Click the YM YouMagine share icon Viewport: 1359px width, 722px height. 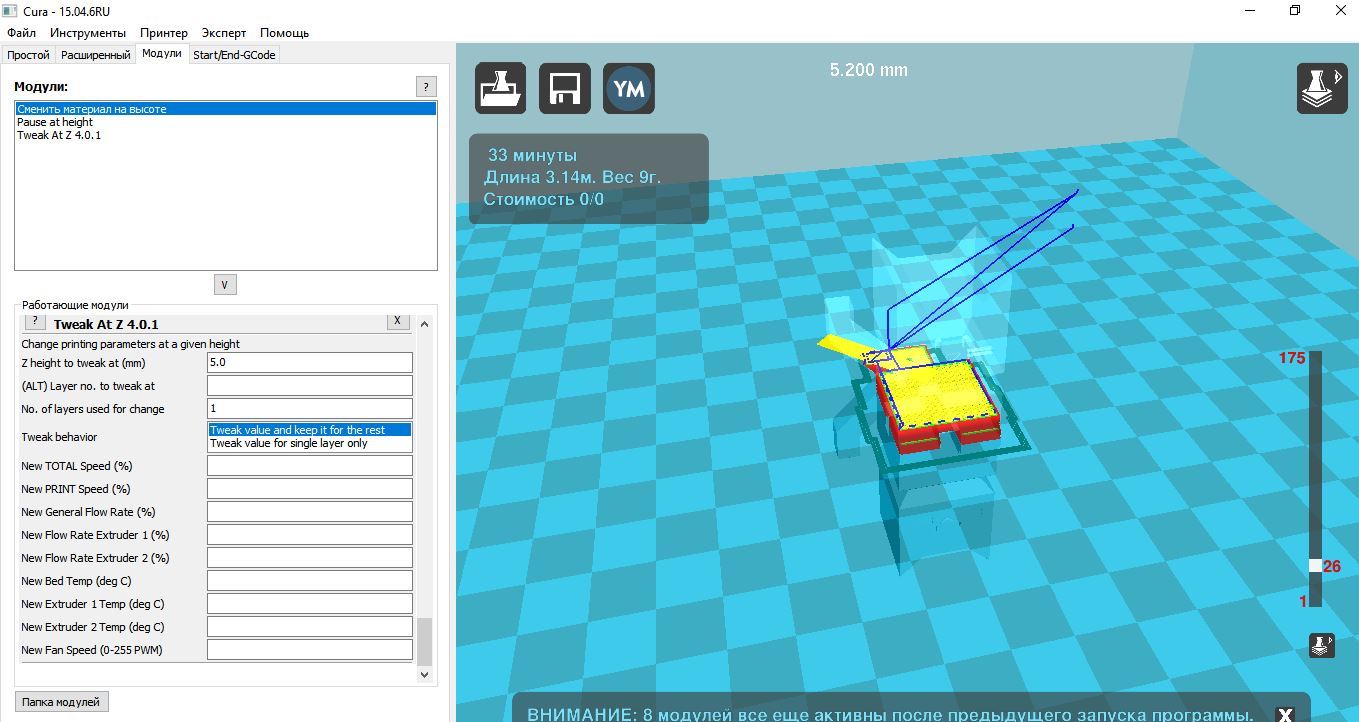629,88
